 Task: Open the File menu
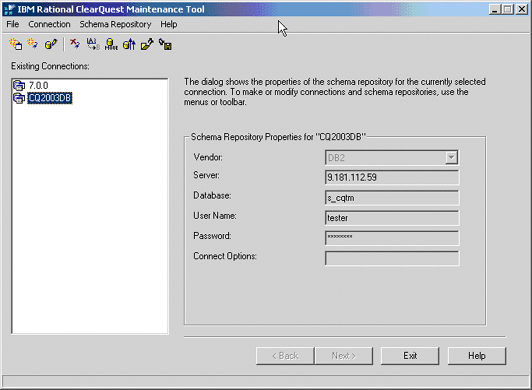13,24
